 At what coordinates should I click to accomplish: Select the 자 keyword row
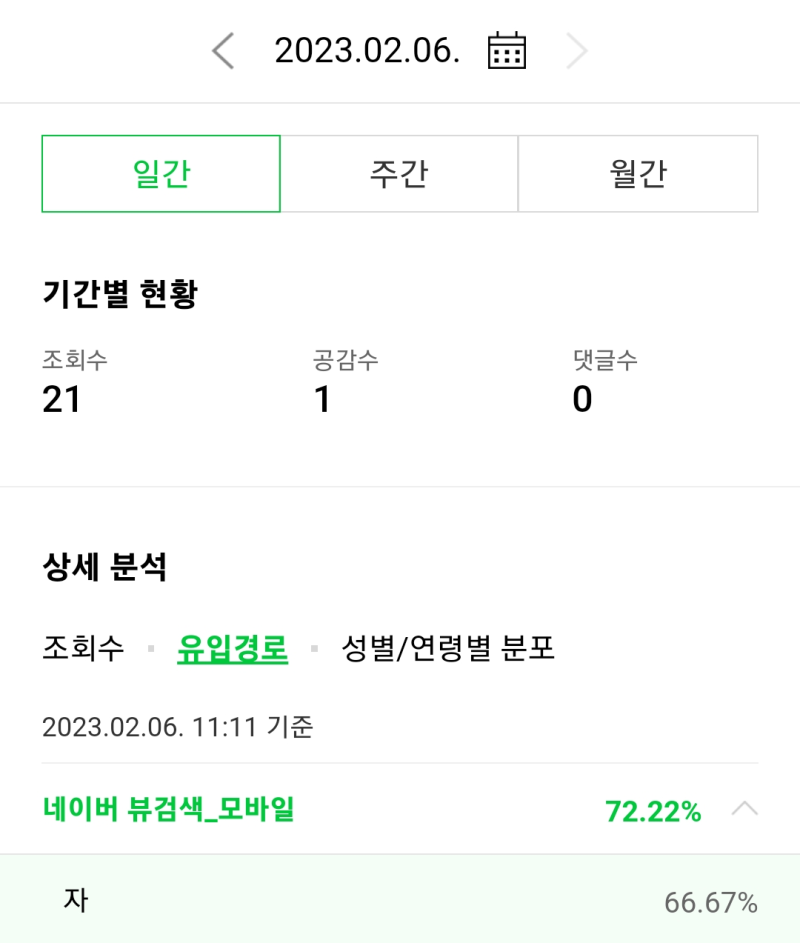(76, 900)
